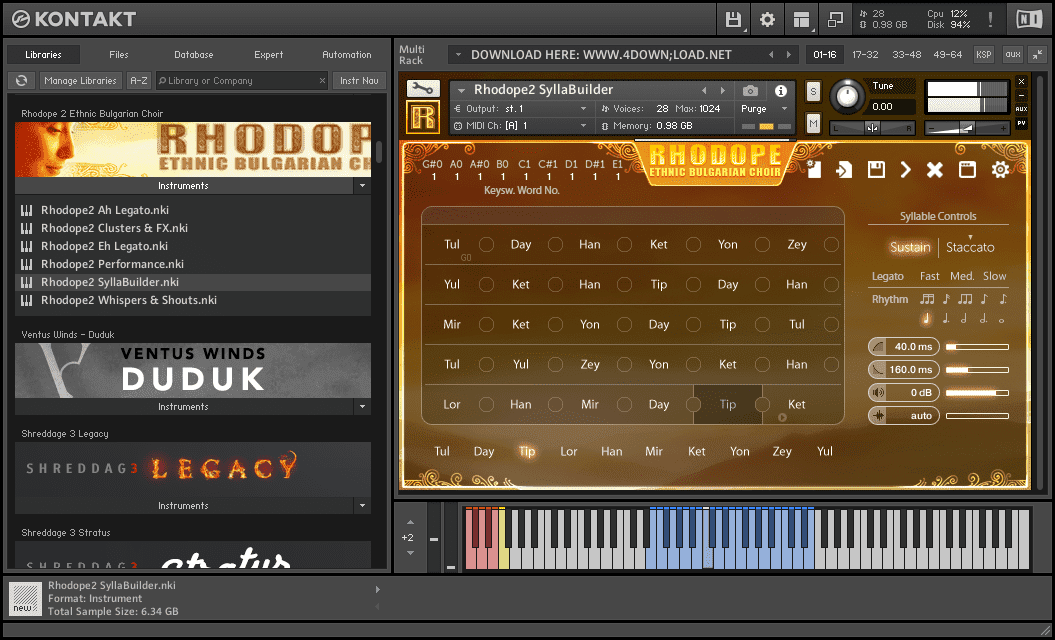Select the highlighted quarter-note rhythm icon

point(926,319)
